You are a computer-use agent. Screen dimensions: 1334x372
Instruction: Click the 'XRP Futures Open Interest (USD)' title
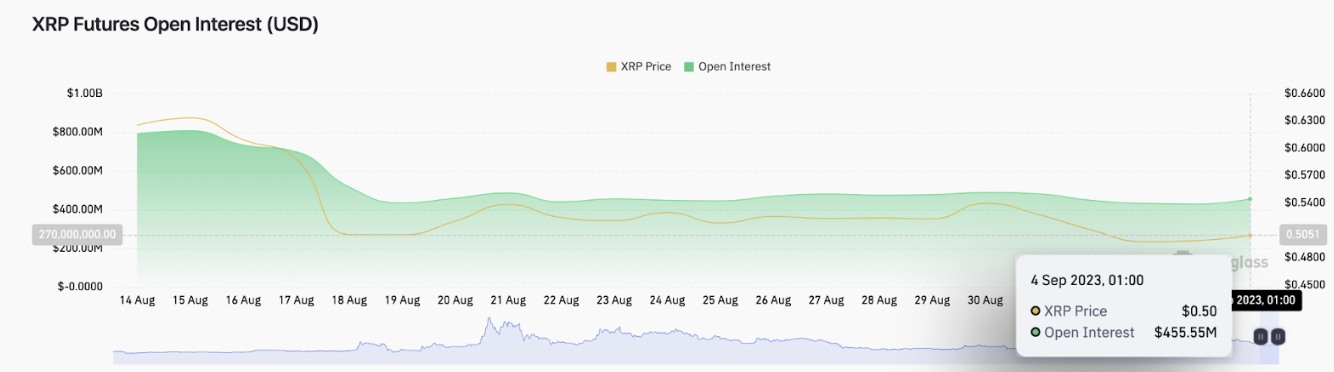[176, 25]
